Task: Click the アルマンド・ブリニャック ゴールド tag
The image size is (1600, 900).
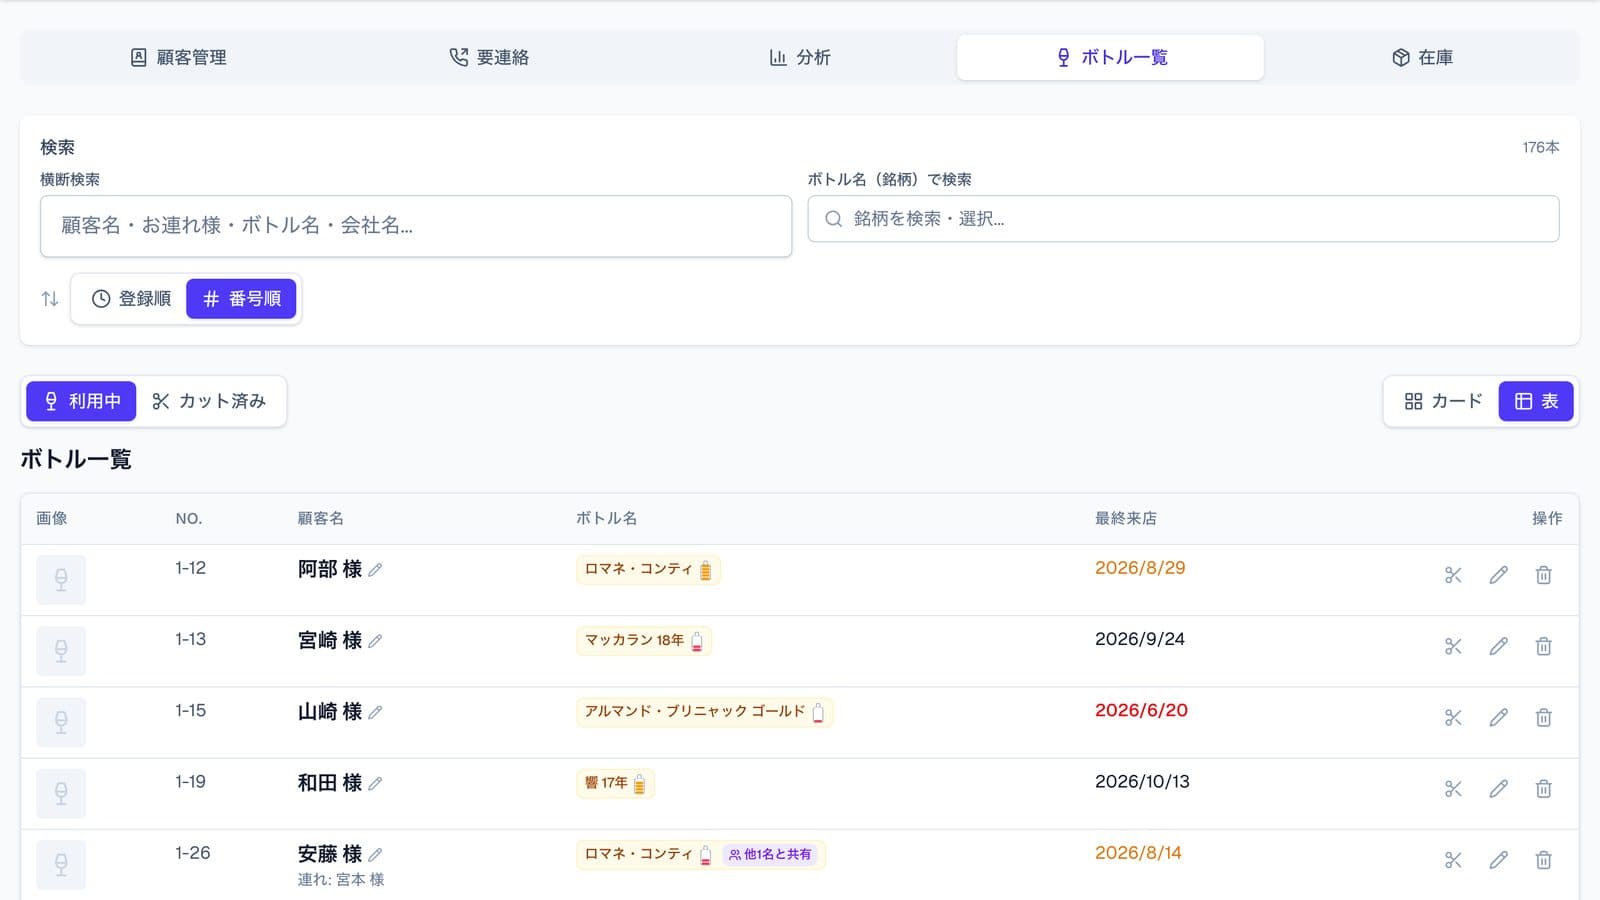Action: click(704, 712)
